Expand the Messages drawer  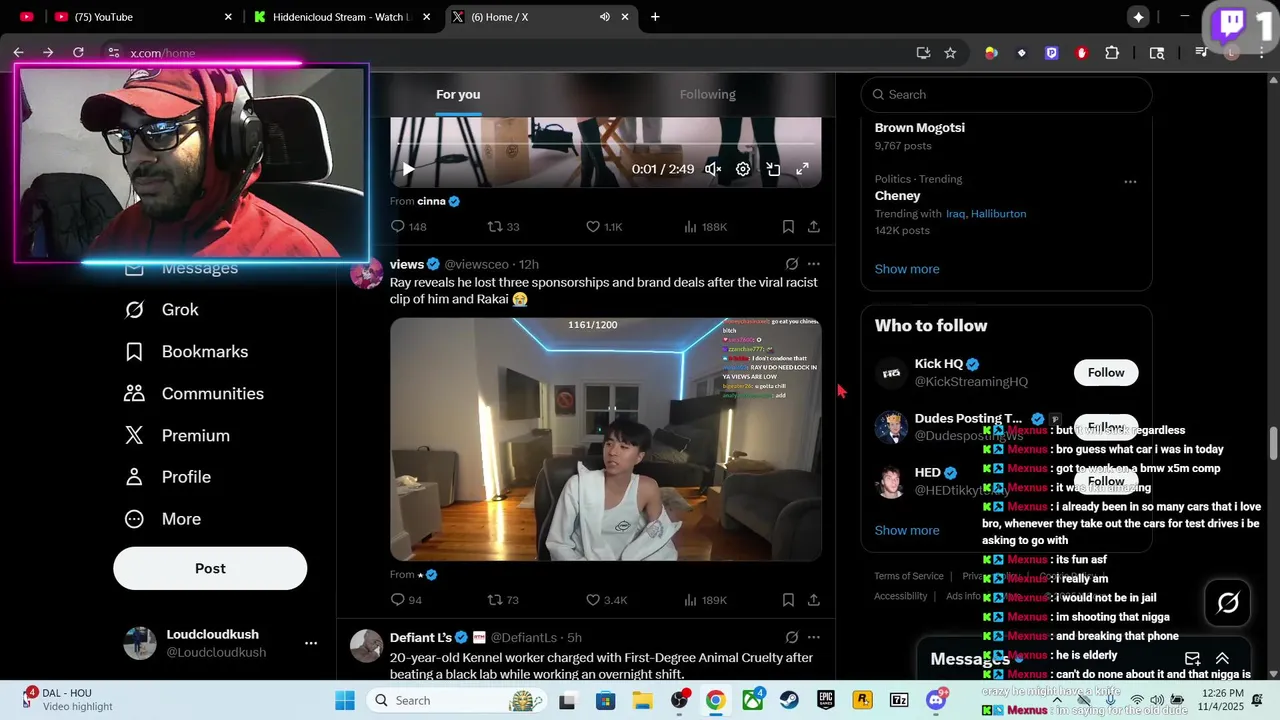(1222, 658)
